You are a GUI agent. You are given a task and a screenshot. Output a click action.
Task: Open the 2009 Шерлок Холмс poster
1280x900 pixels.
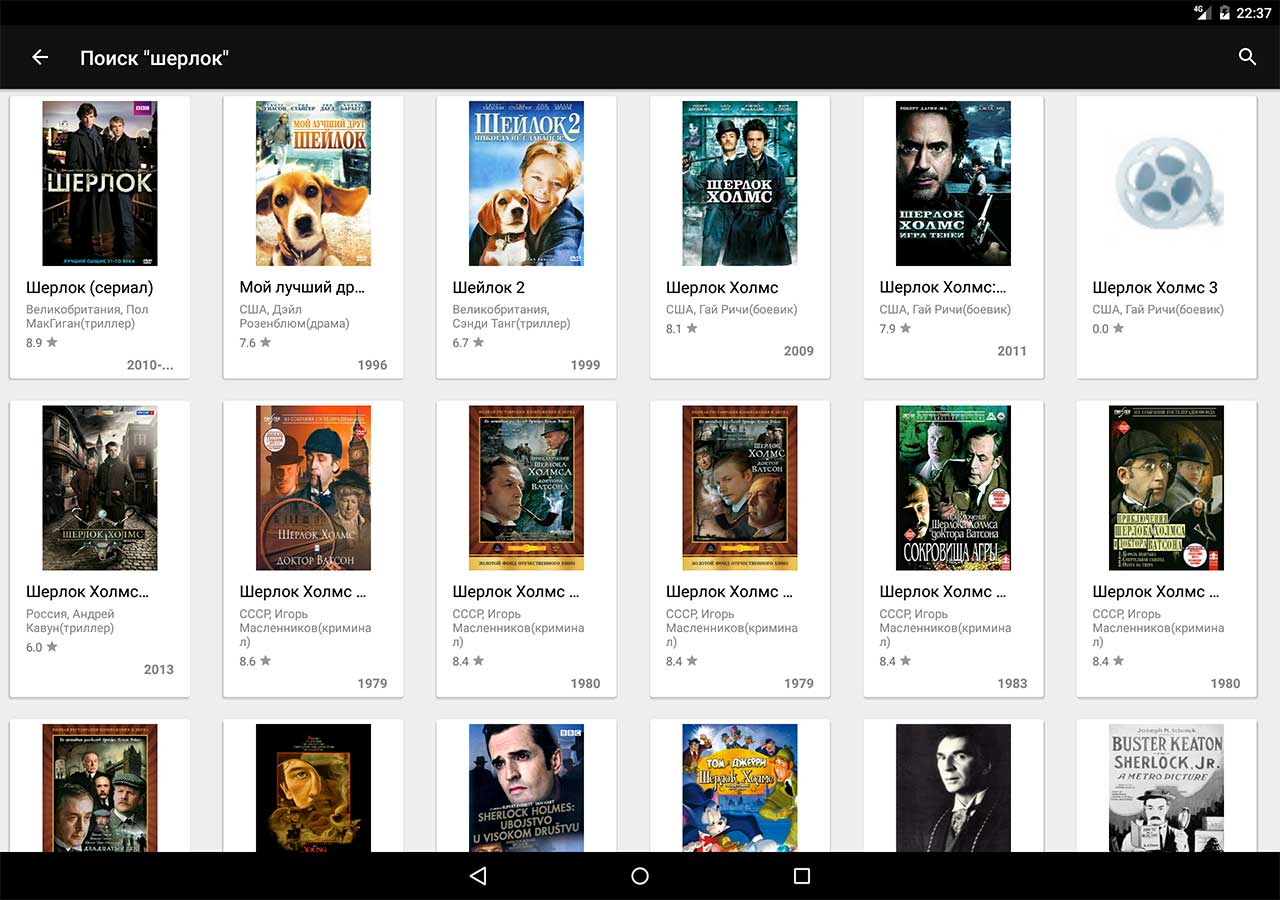pyautogui.click(x=740, y=183)
